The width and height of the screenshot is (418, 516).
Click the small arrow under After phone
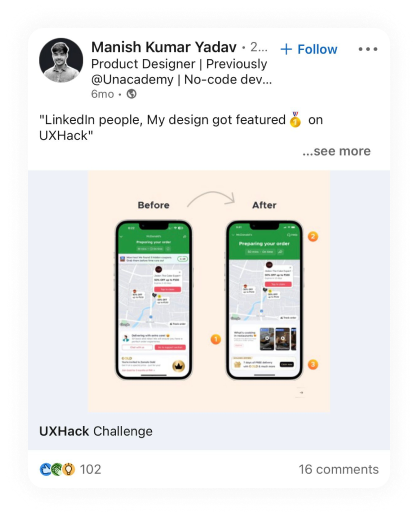pos(301,393)
